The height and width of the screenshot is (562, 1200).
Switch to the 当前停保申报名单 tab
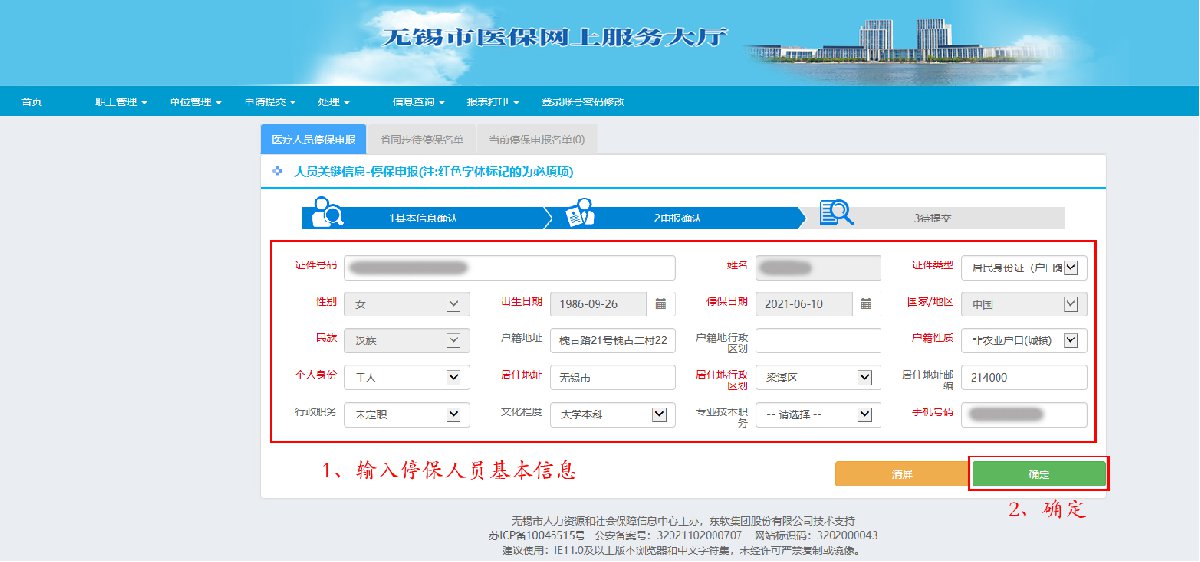click(537, 139)
